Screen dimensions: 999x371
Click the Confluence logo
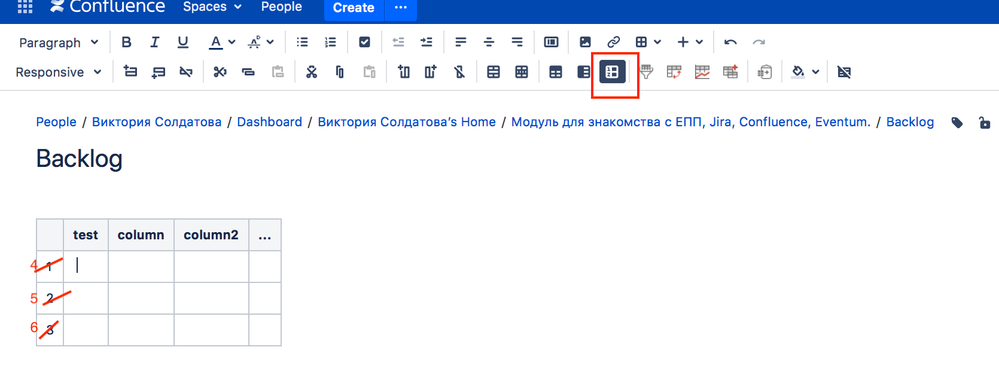pos(107,7)
